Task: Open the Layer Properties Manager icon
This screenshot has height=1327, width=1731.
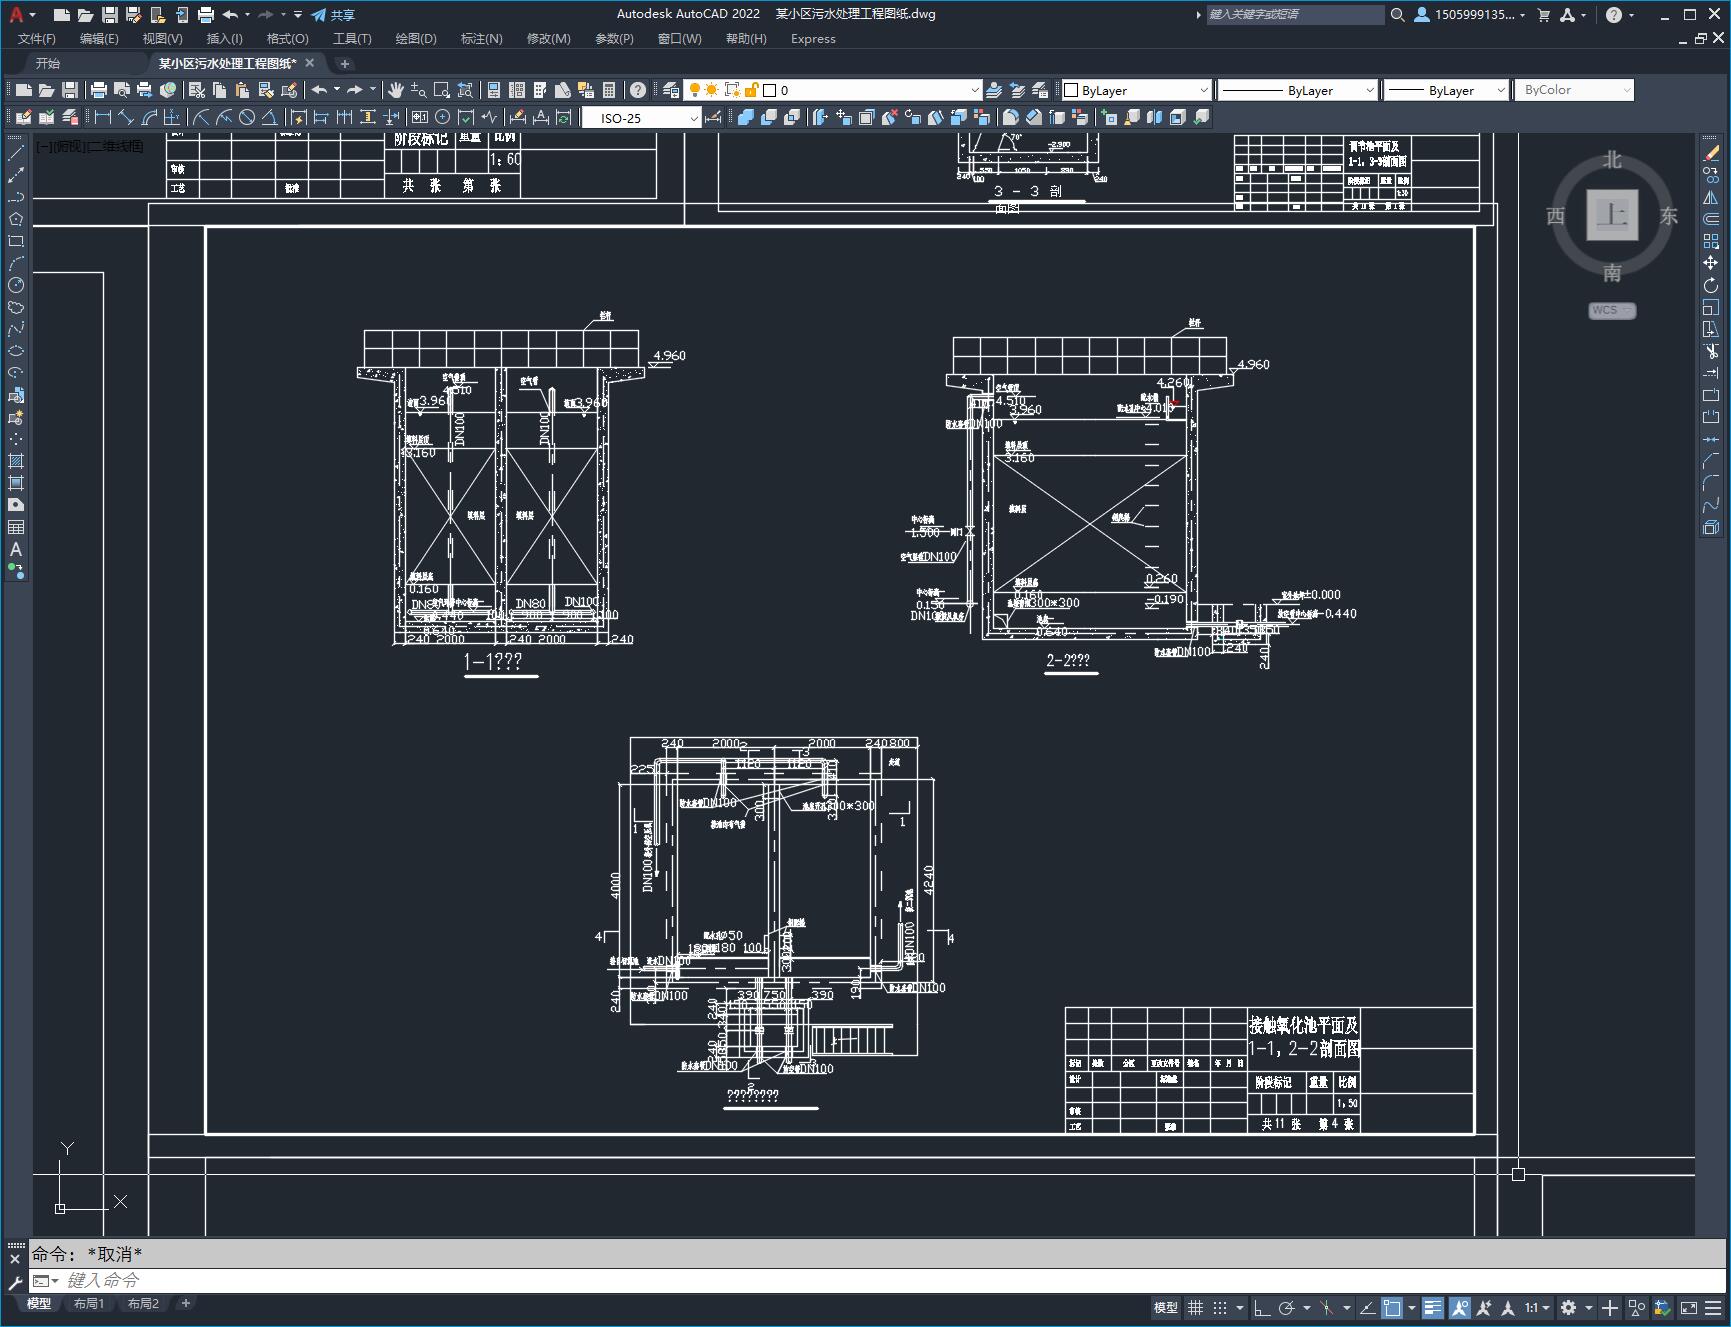Action: point(671,90)
